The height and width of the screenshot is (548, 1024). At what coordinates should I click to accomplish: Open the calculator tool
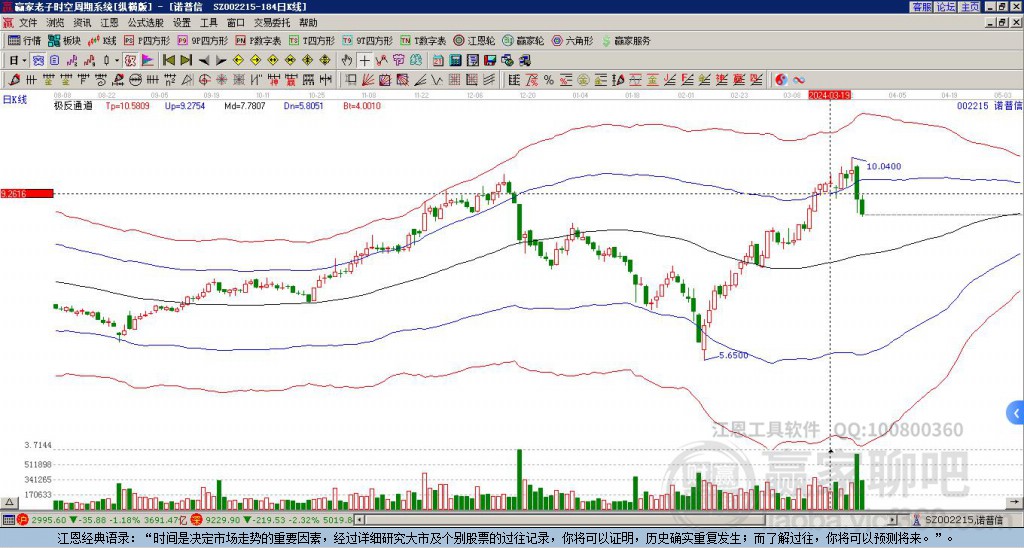click(x=455, y=61)
